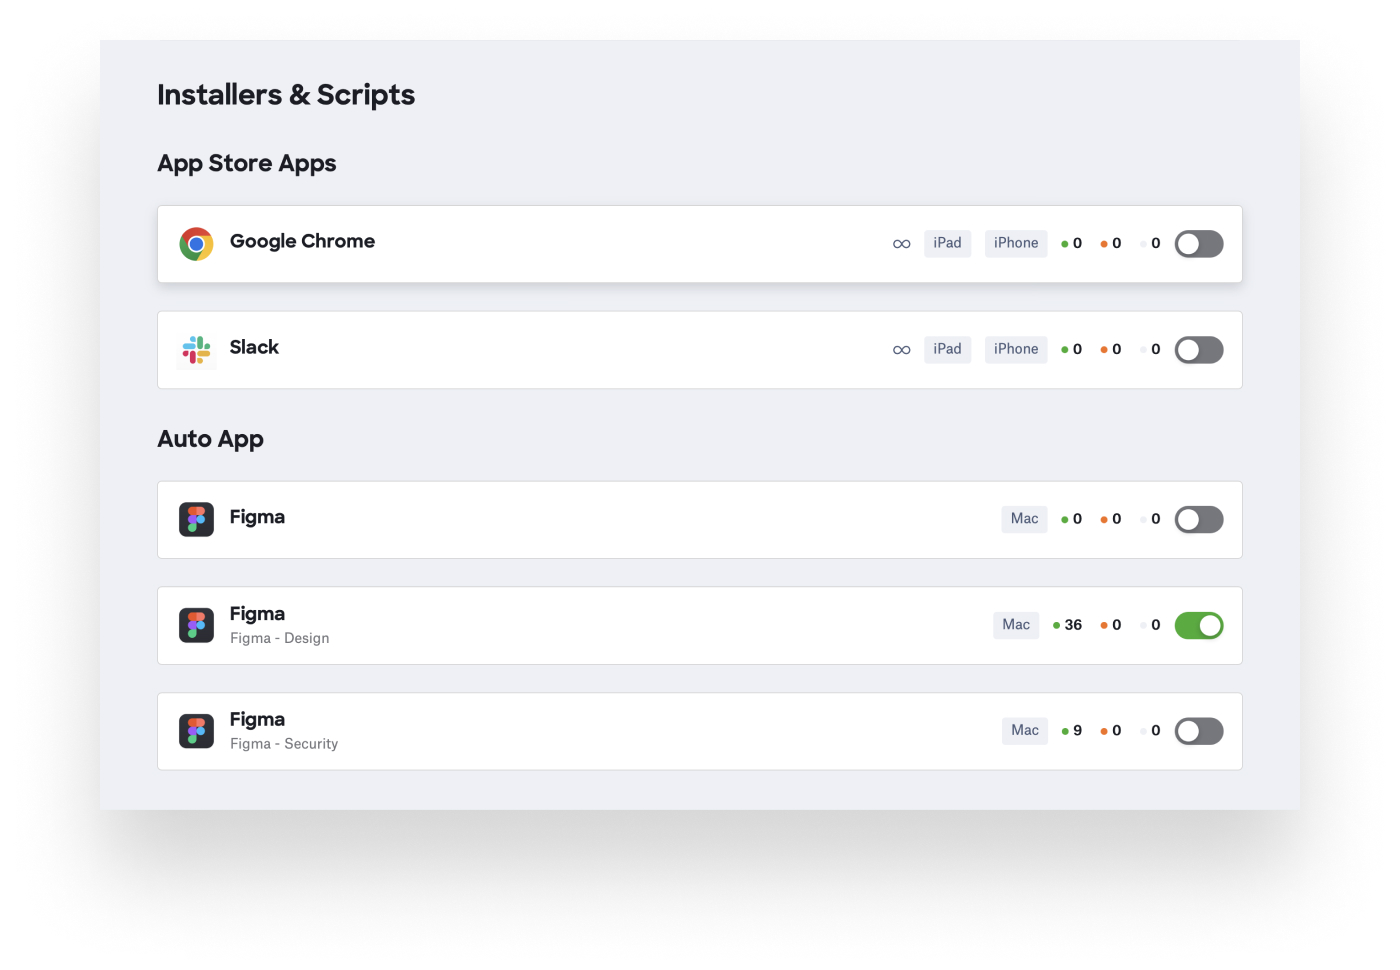The width and height of the screenshot is (1400, 970).
Task: Click the first Figma app icon
Action: (x=196, y=520)
